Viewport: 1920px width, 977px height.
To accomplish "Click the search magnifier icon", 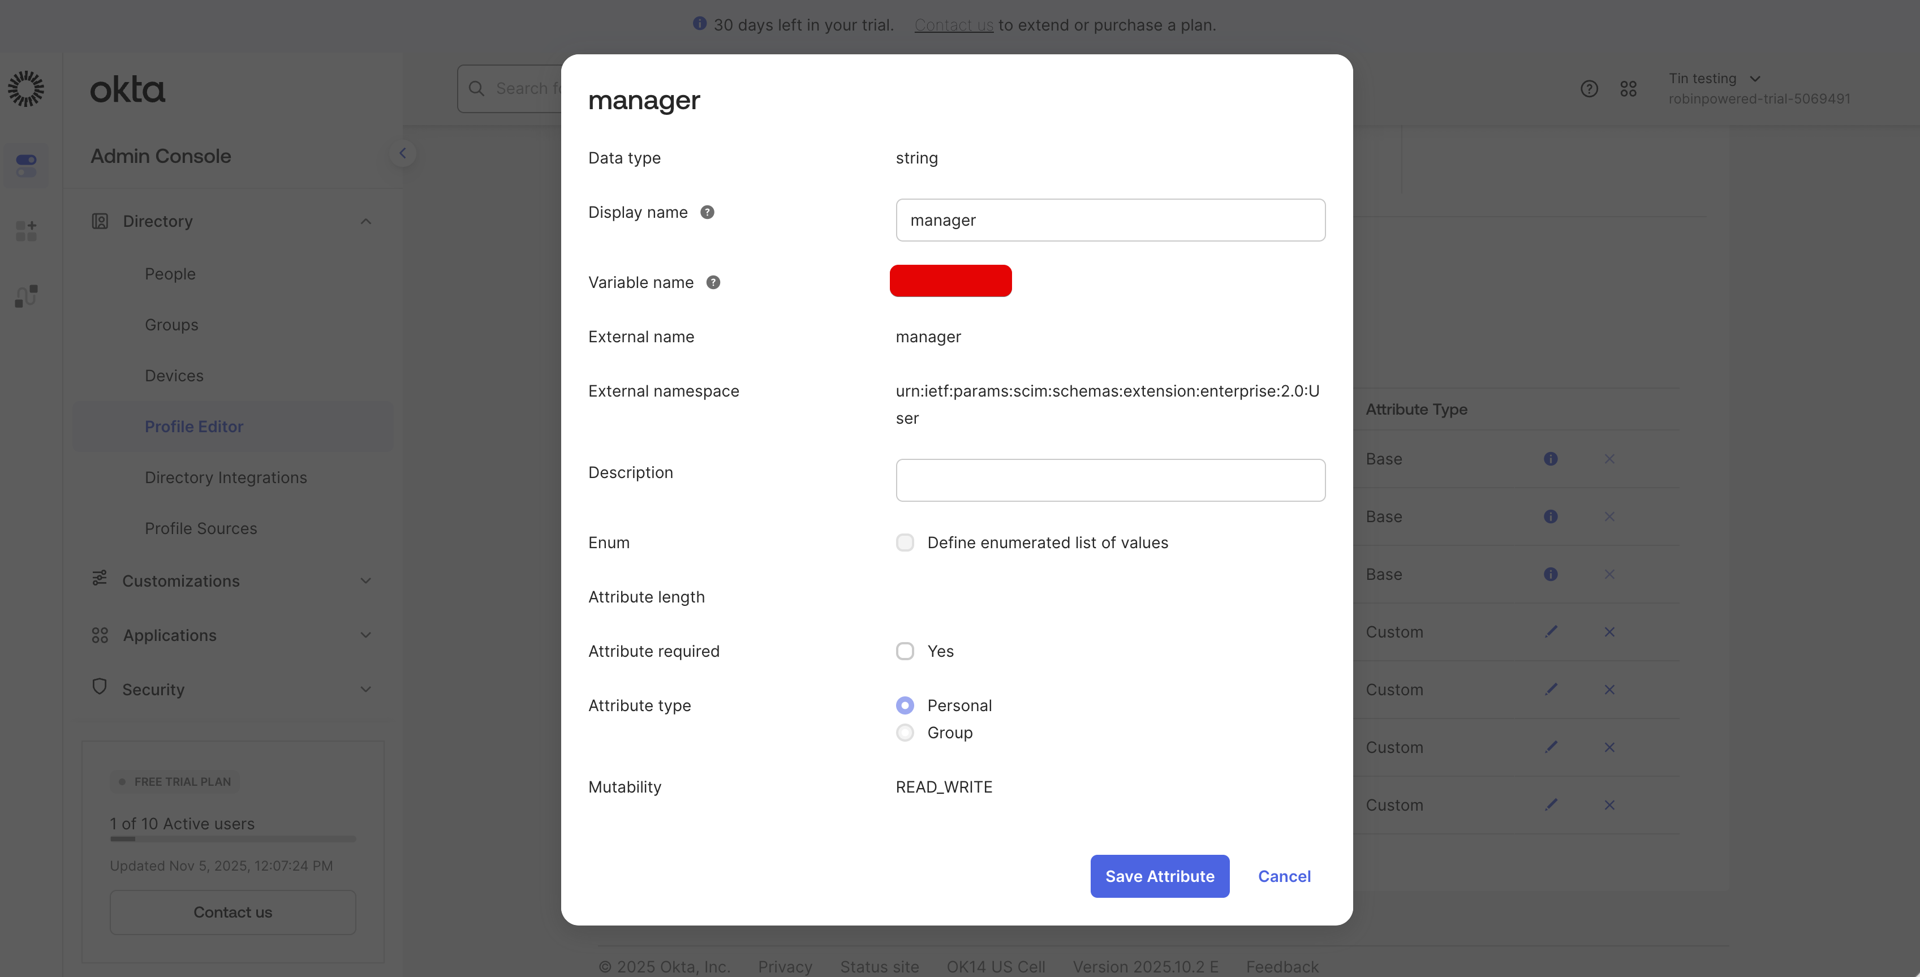I will [477, 88].
